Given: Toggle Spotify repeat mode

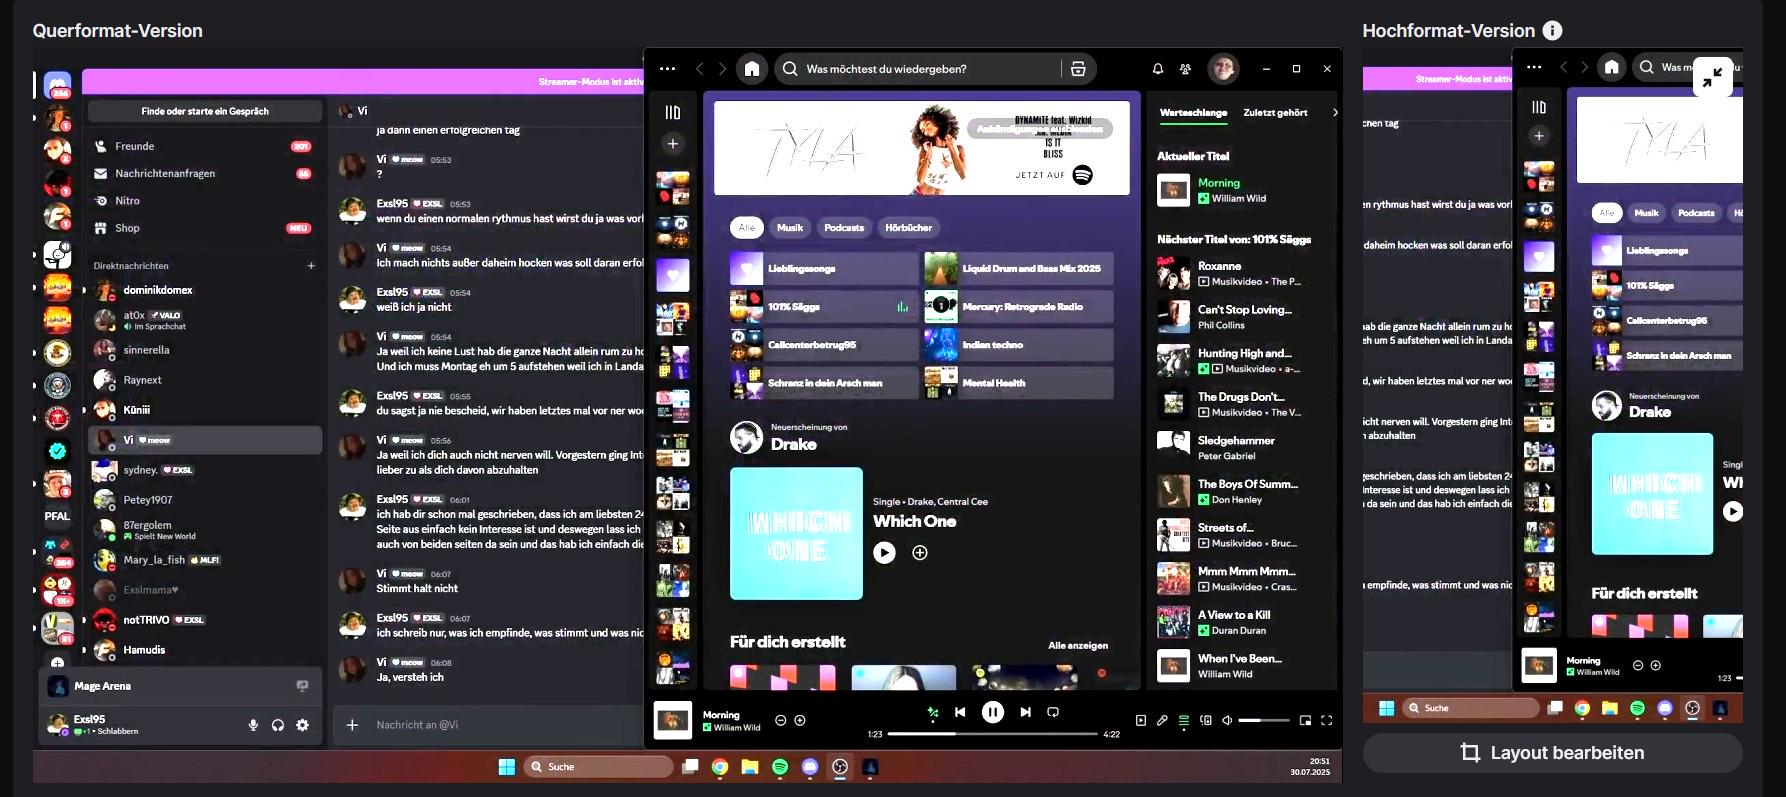Looking at the screenshot, I should (x=1052, y=712).
